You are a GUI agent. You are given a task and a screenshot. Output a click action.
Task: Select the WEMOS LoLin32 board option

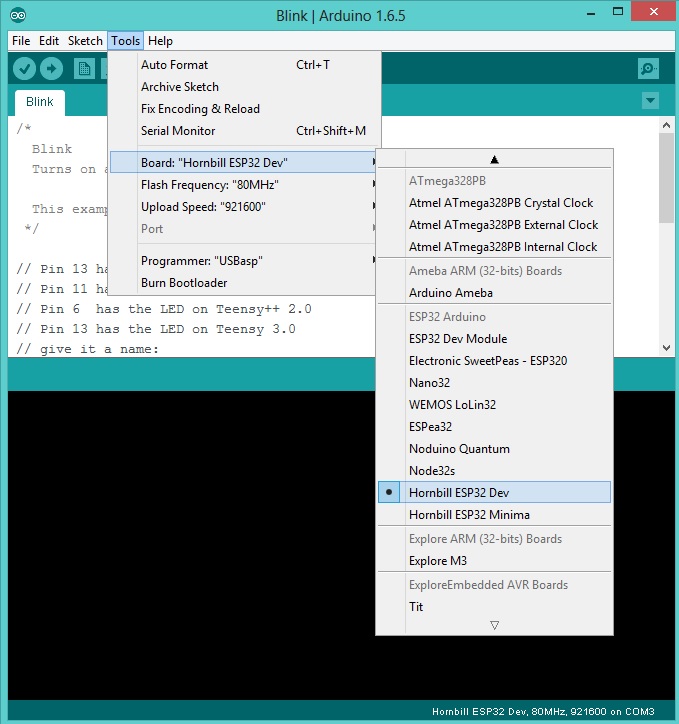point(452,404)
